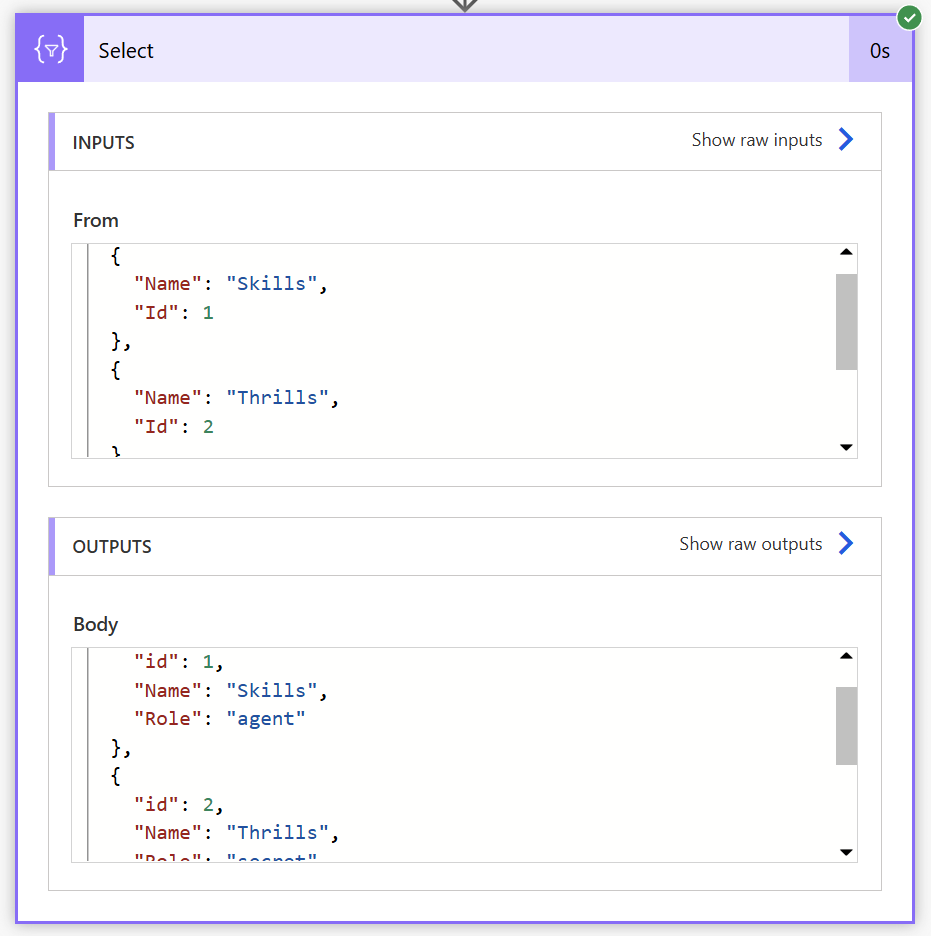Click the blue chevron beside Show raw outputs
This screenshot has width=931, height=936.
click(x=846, y=544)
